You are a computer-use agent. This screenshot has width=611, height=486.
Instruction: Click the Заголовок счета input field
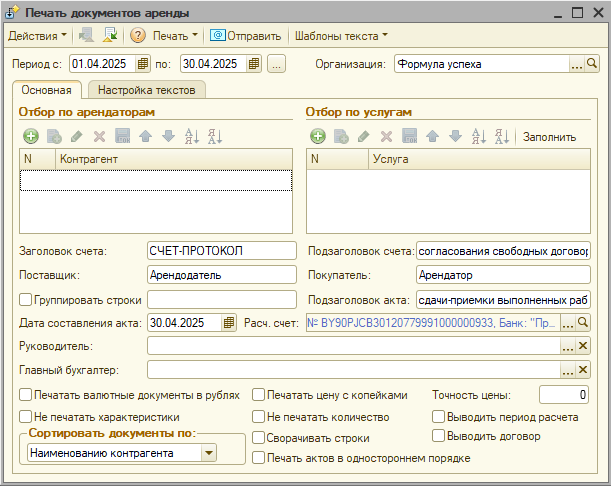tap(221, 250)
